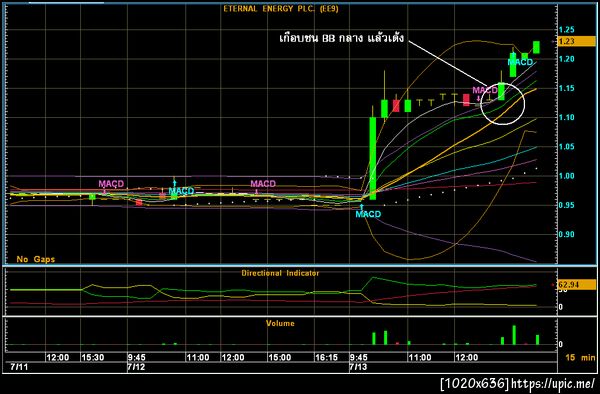The image size is (600, 394).
Task: Click the 0.90 price axis label
Action: coord(566,234)
